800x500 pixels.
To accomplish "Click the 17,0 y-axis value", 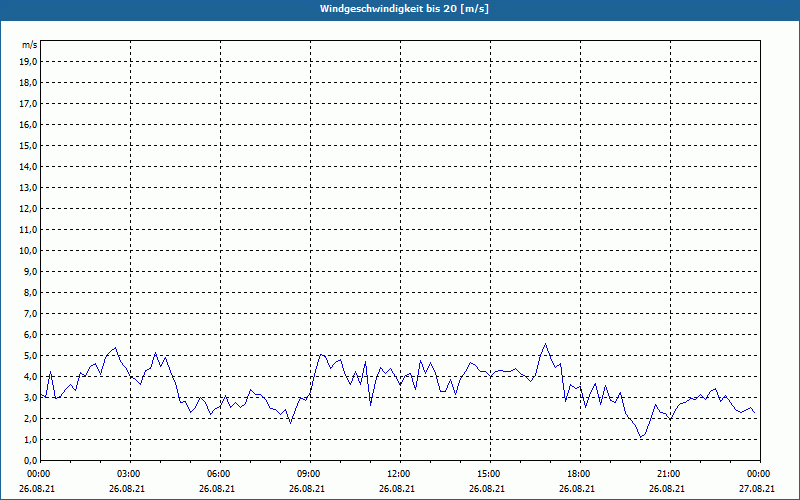I will tap(28, 104).
